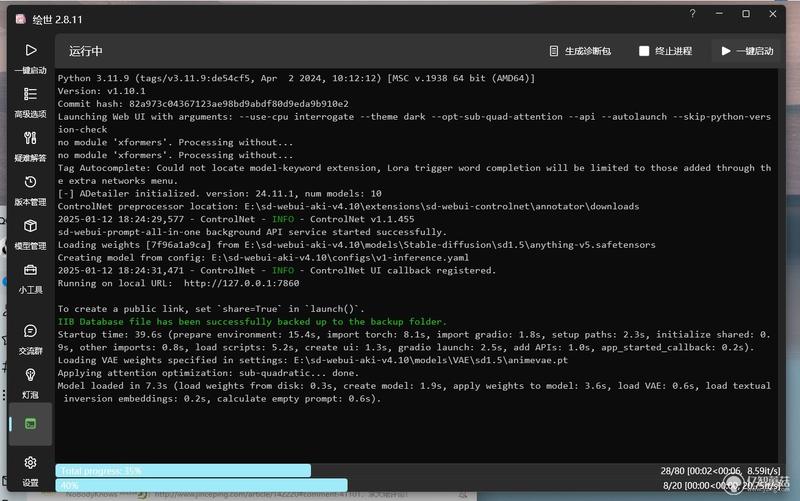Click the Python 3.11.9 version line
Screen dimensions: 800x501
click(296, 78)
